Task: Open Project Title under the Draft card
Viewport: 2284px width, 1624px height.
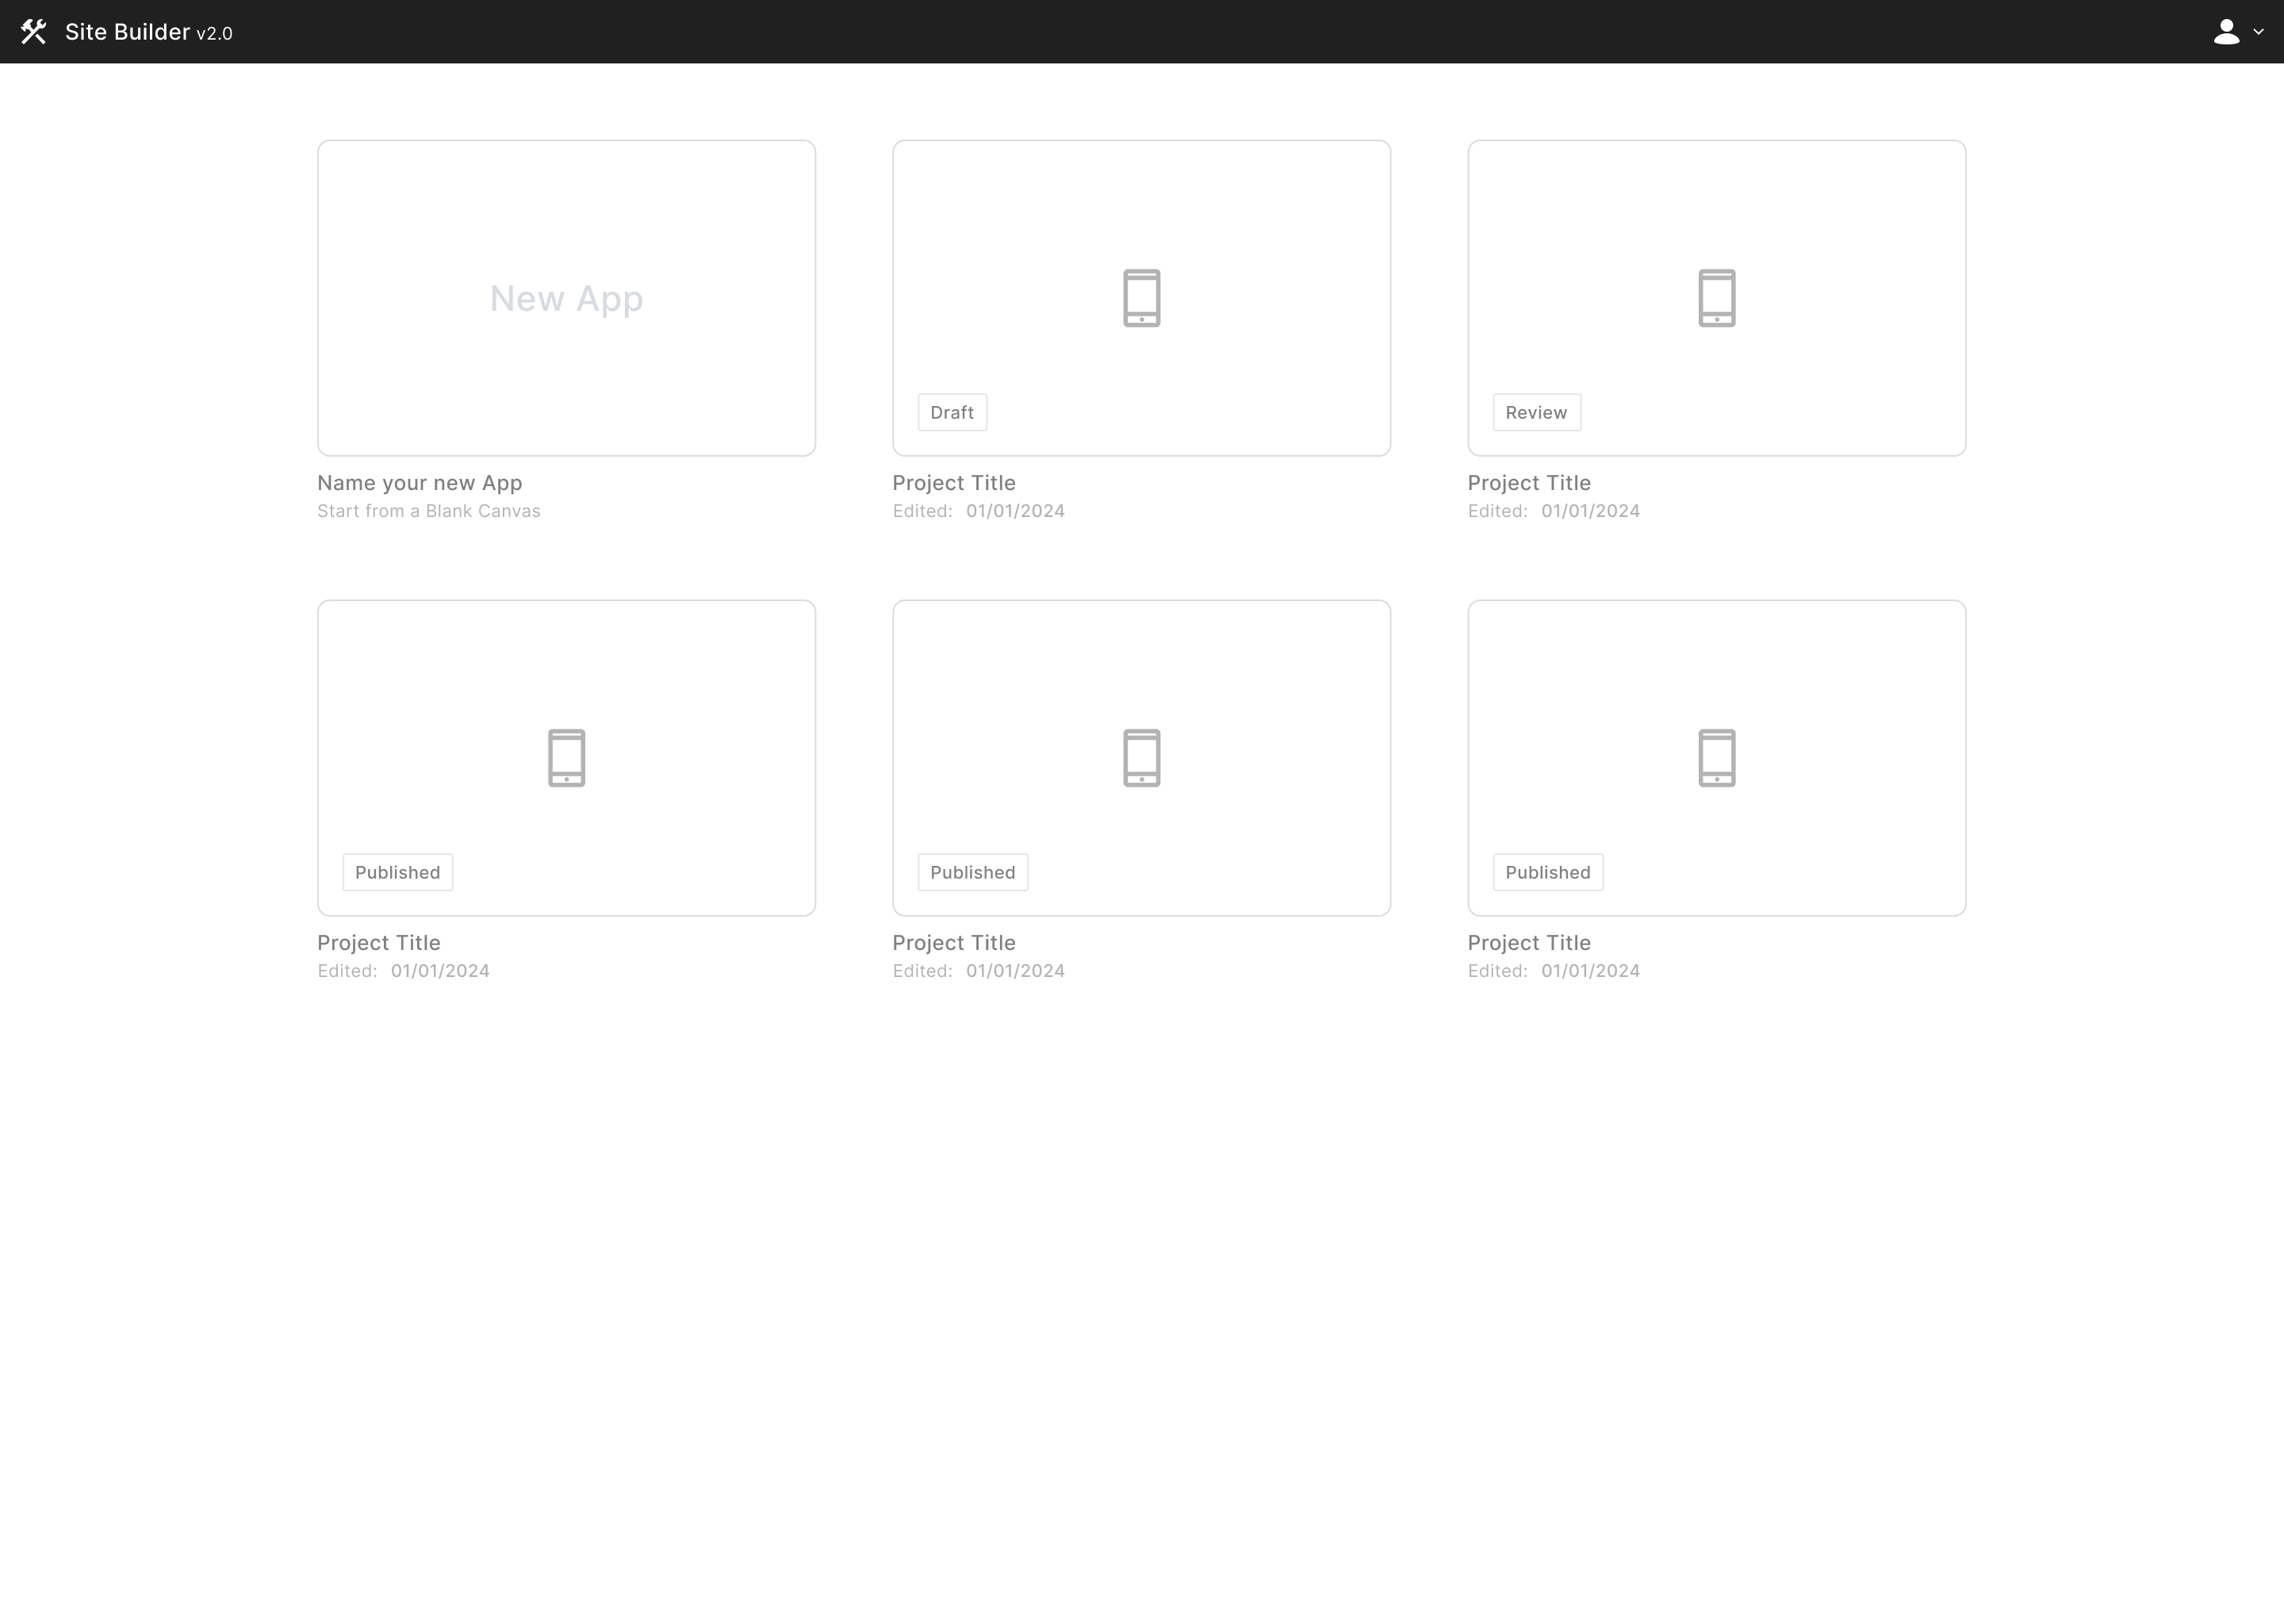Action: [953, 483]
